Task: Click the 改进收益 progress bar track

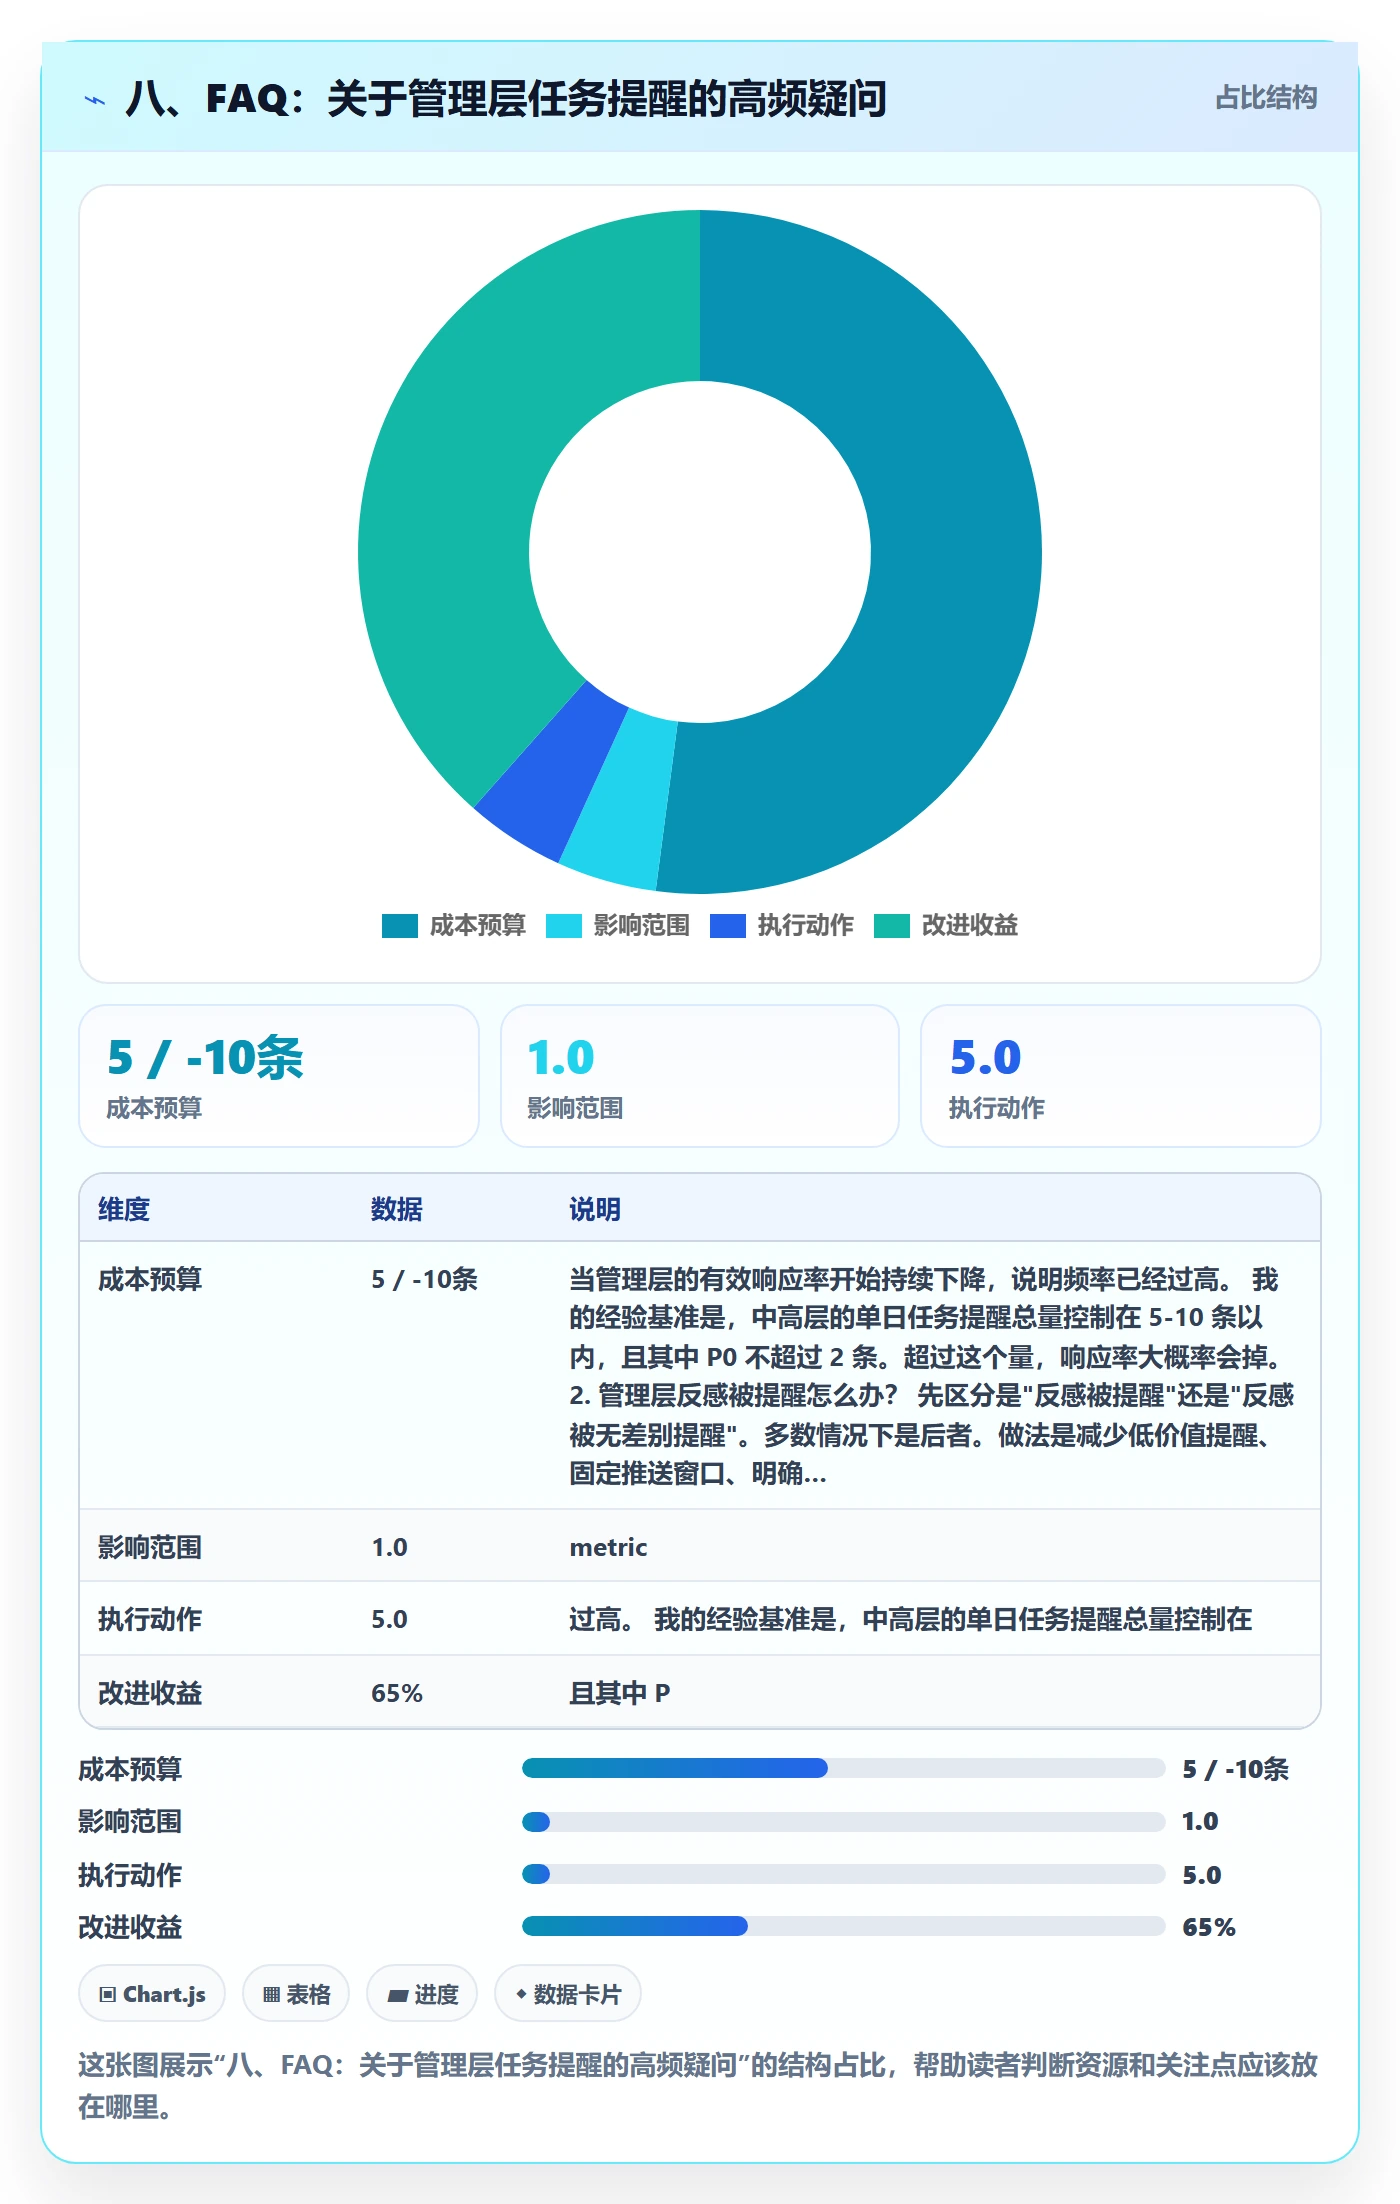Action: click(844, 1926)
